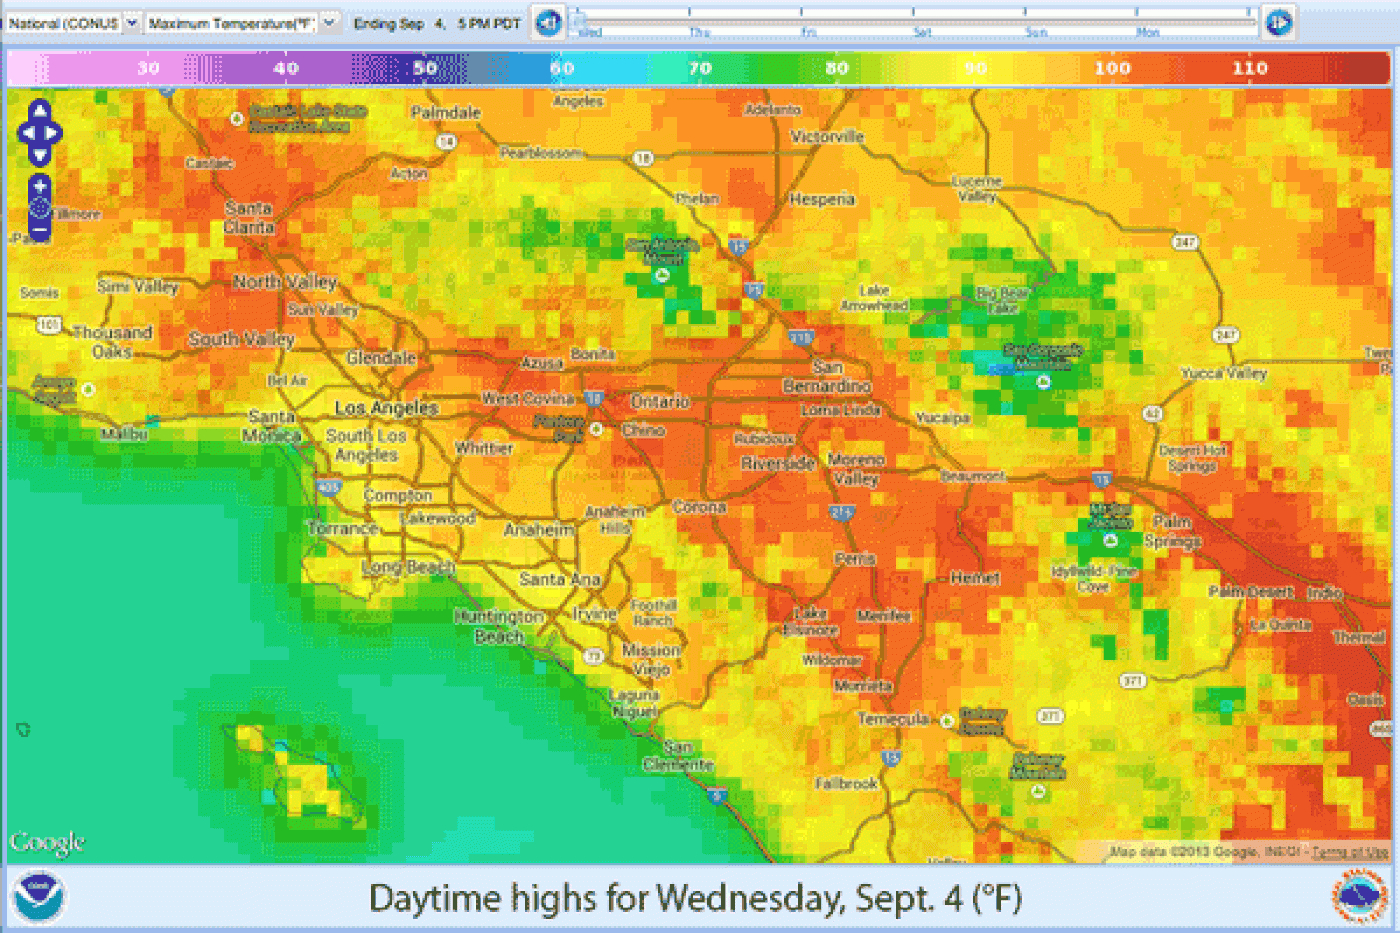Click the Google logo on map
The image size is (1400, 933).
pos(47,843)
